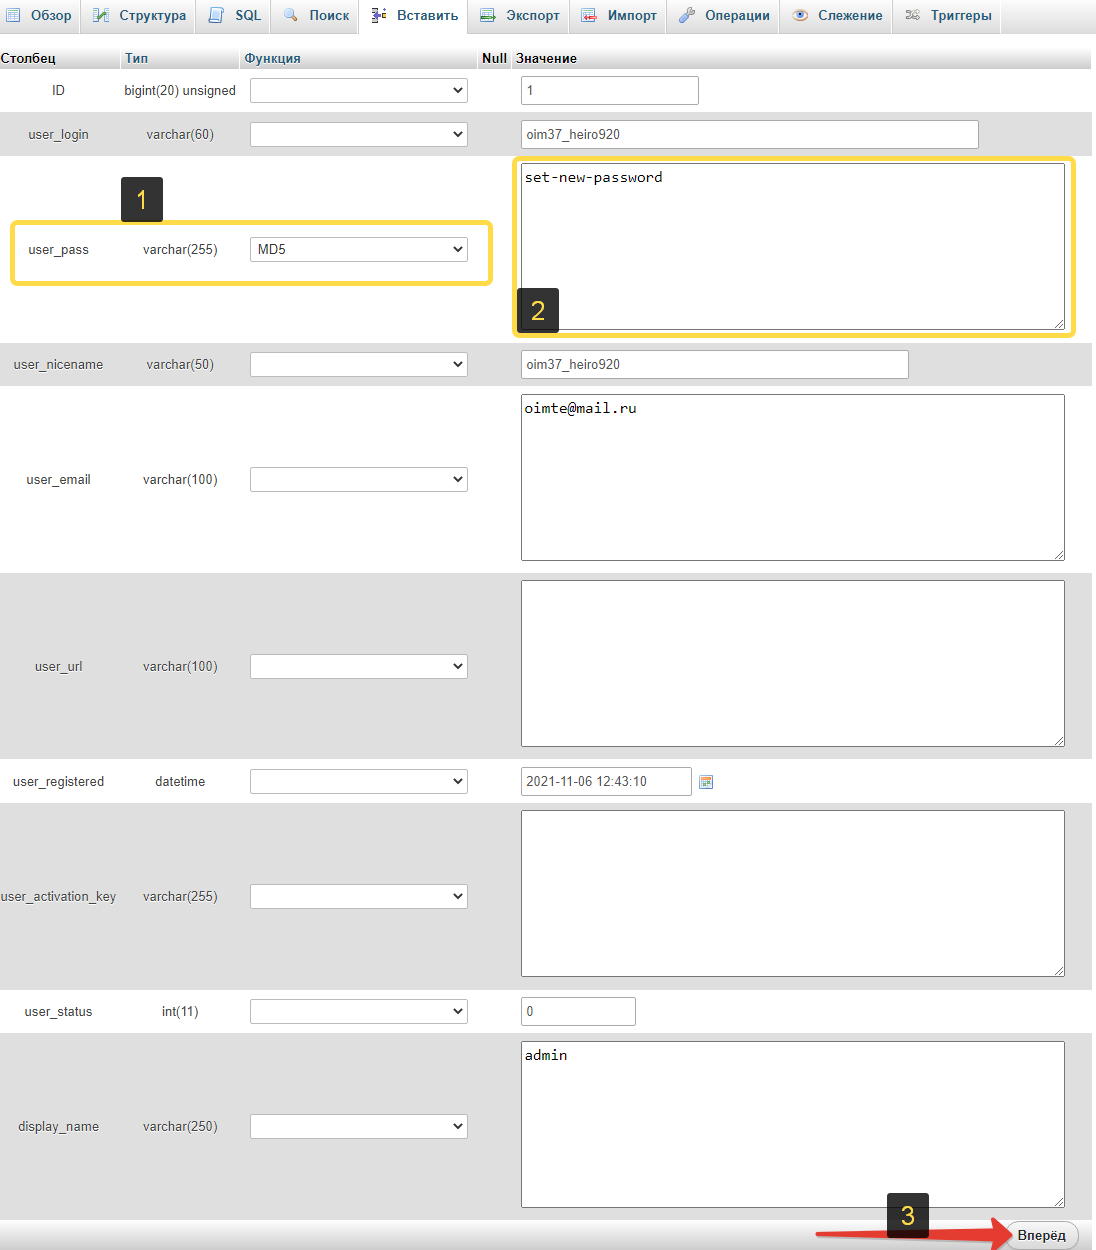Click the int(11) type text
The width and height of the screenshot is (1096, 1250).
pos(180,1011)
